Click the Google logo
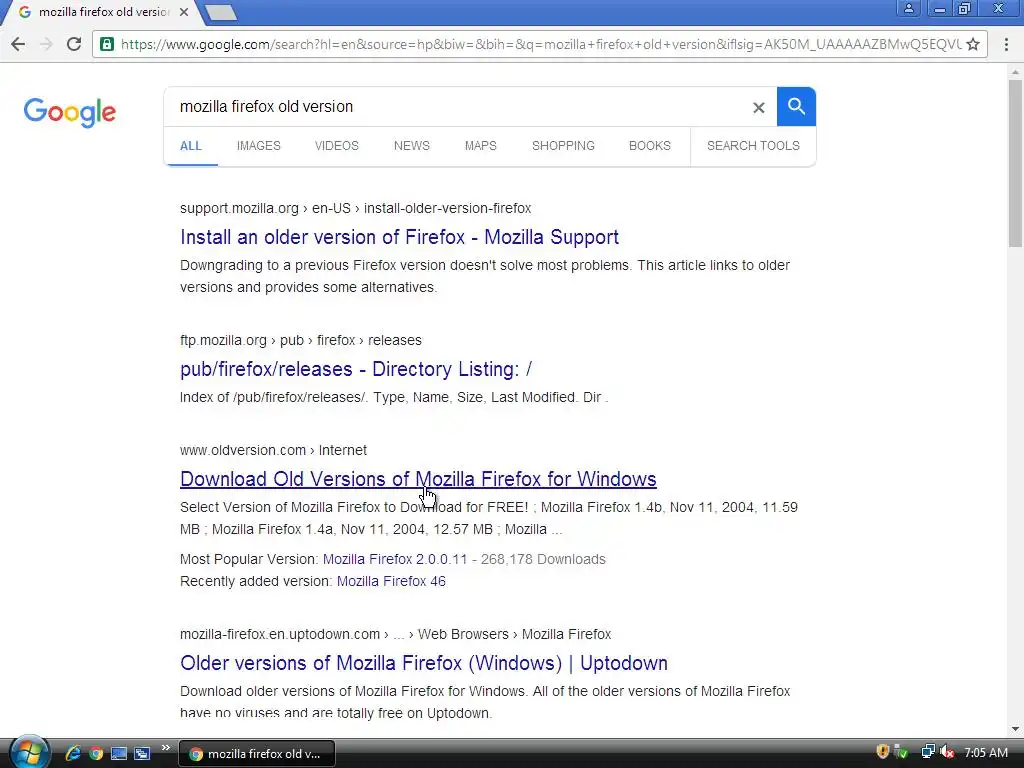Screen dimensions: 1024x768 [70, 112]
